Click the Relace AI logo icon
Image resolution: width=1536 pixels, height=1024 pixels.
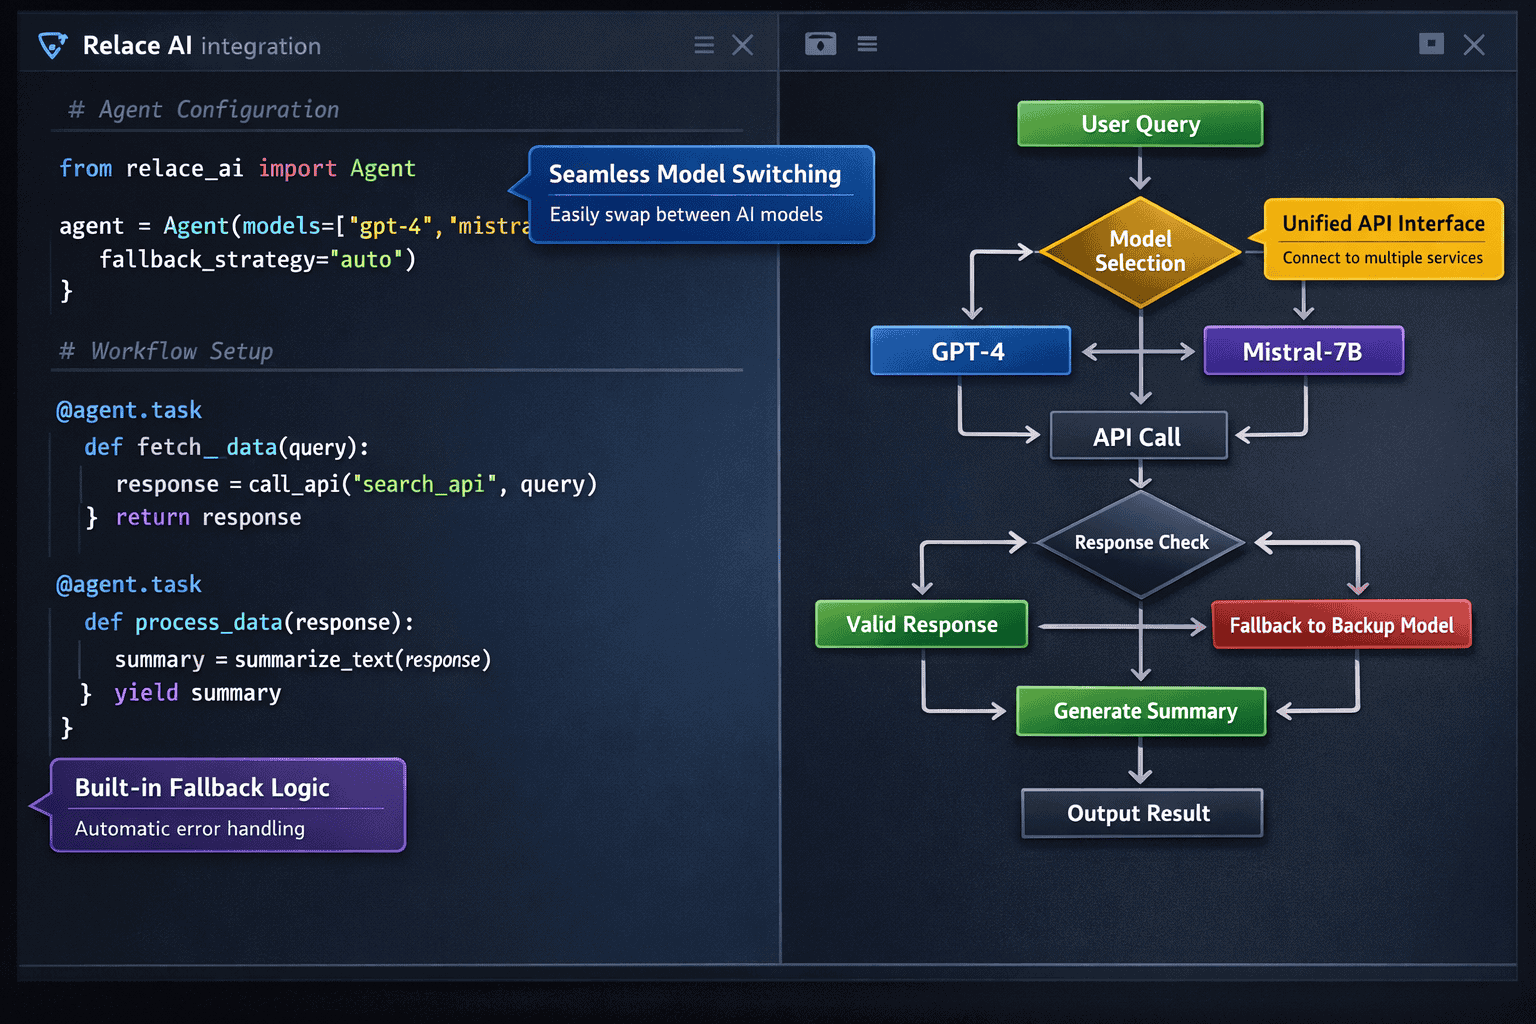[52, 44]
